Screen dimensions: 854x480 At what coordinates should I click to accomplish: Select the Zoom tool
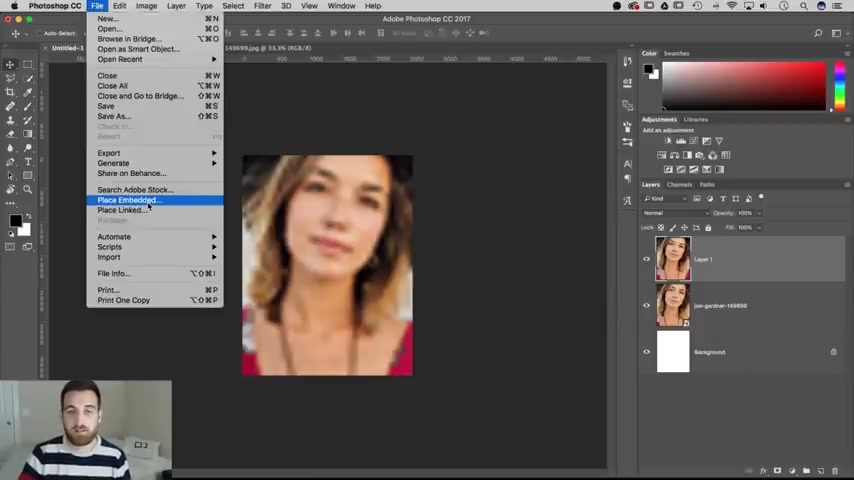pos(28,190)
